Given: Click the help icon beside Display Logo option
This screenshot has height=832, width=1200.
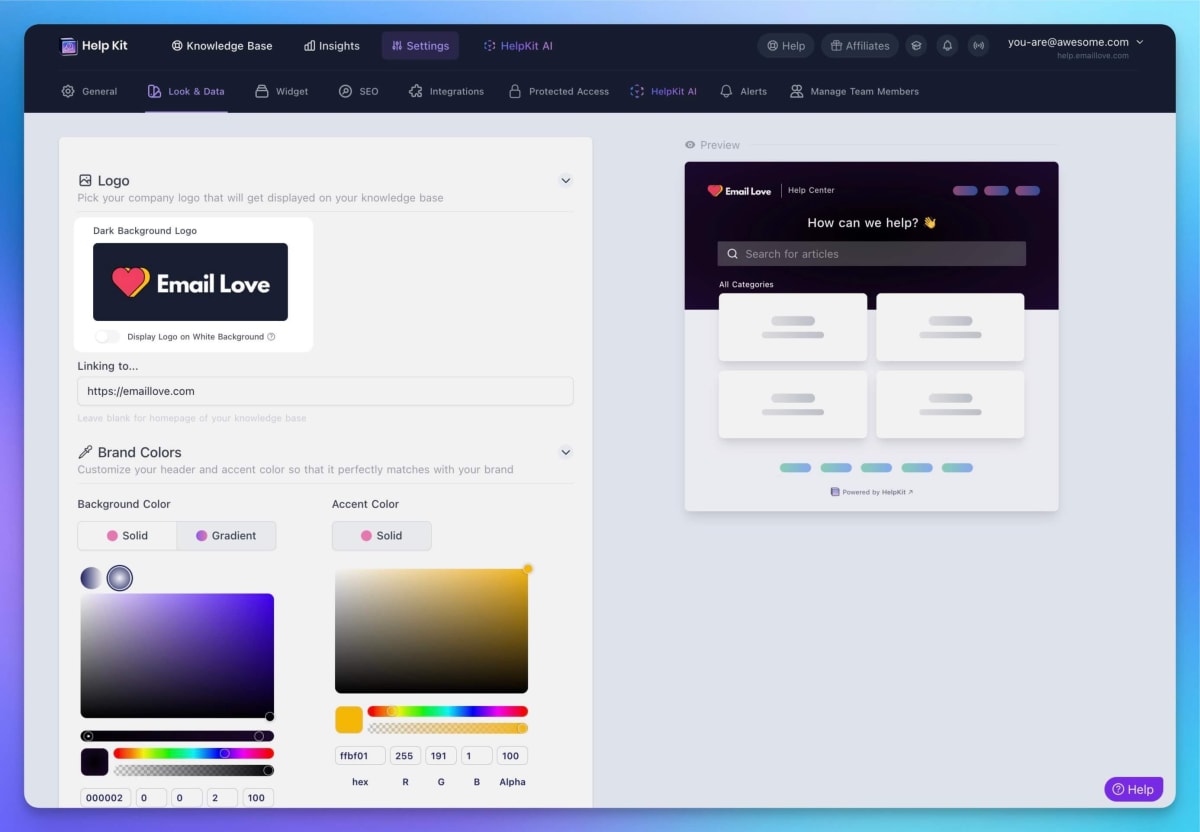Looking at the screenshot, I should [271, 337].
